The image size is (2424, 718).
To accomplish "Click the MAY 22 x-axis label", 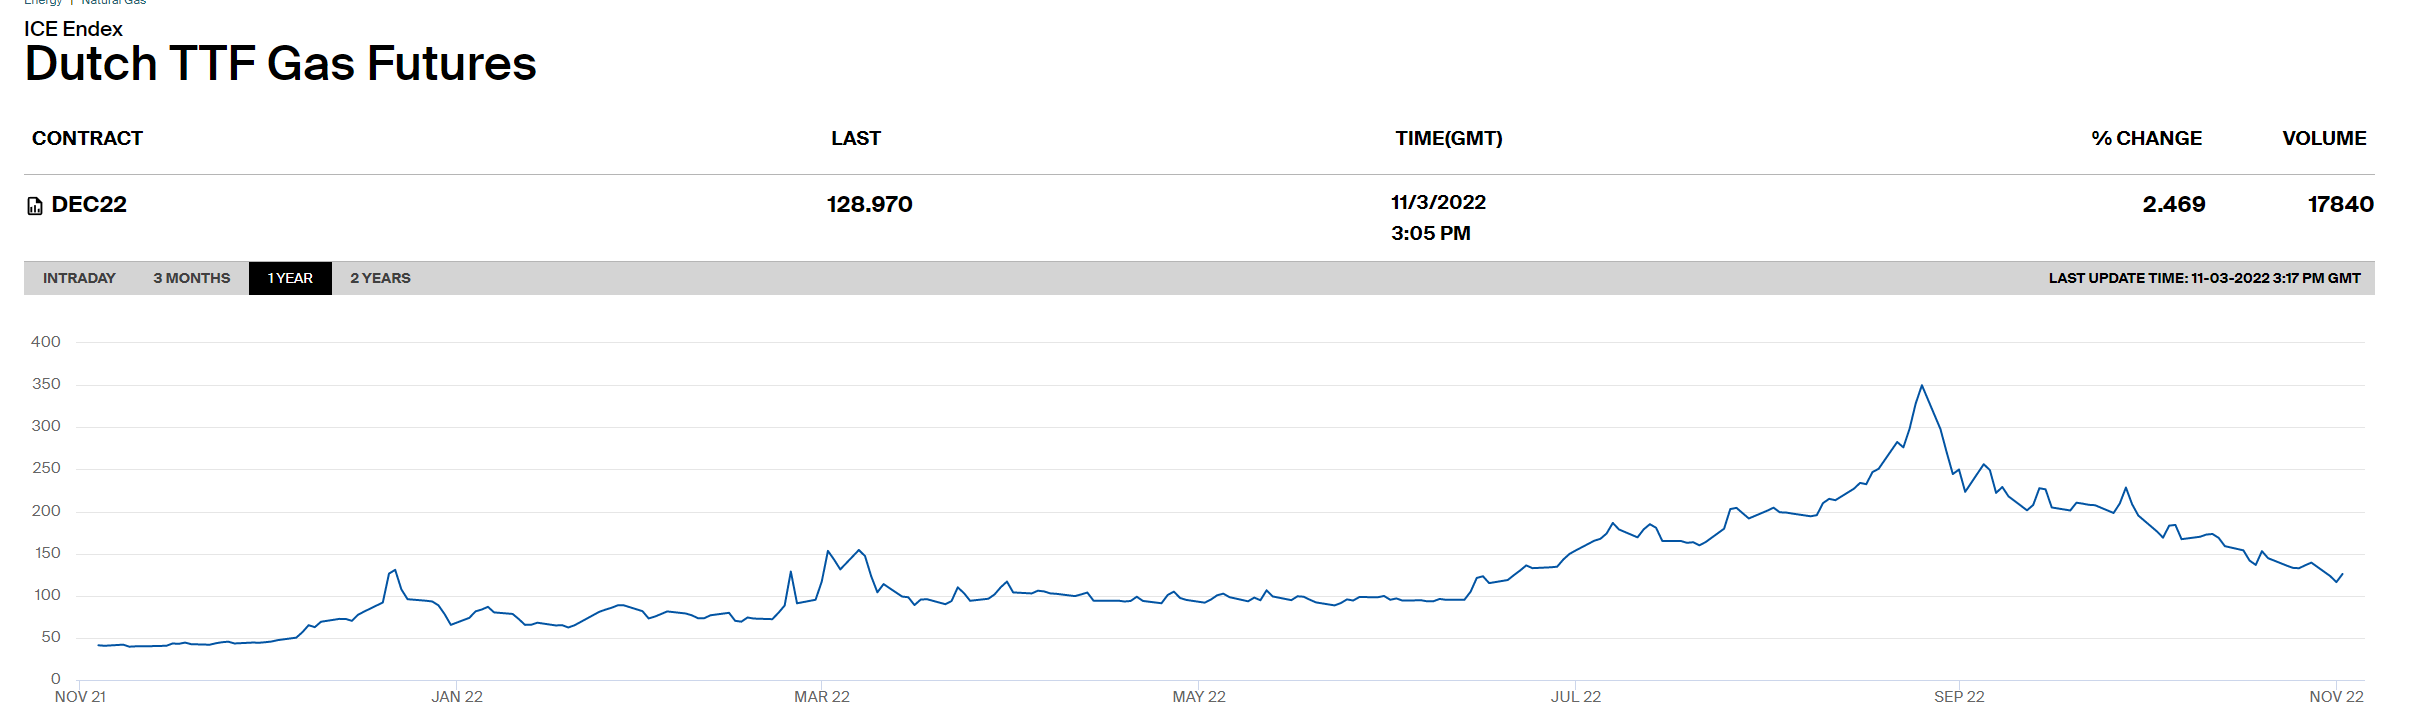I will click(1199, 696).
